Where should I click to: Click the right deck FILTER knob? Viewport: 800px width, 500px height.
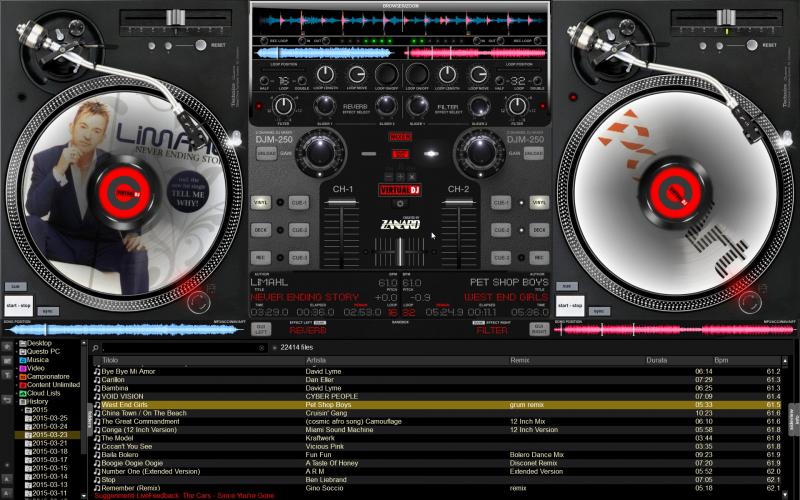click(517, 106)
